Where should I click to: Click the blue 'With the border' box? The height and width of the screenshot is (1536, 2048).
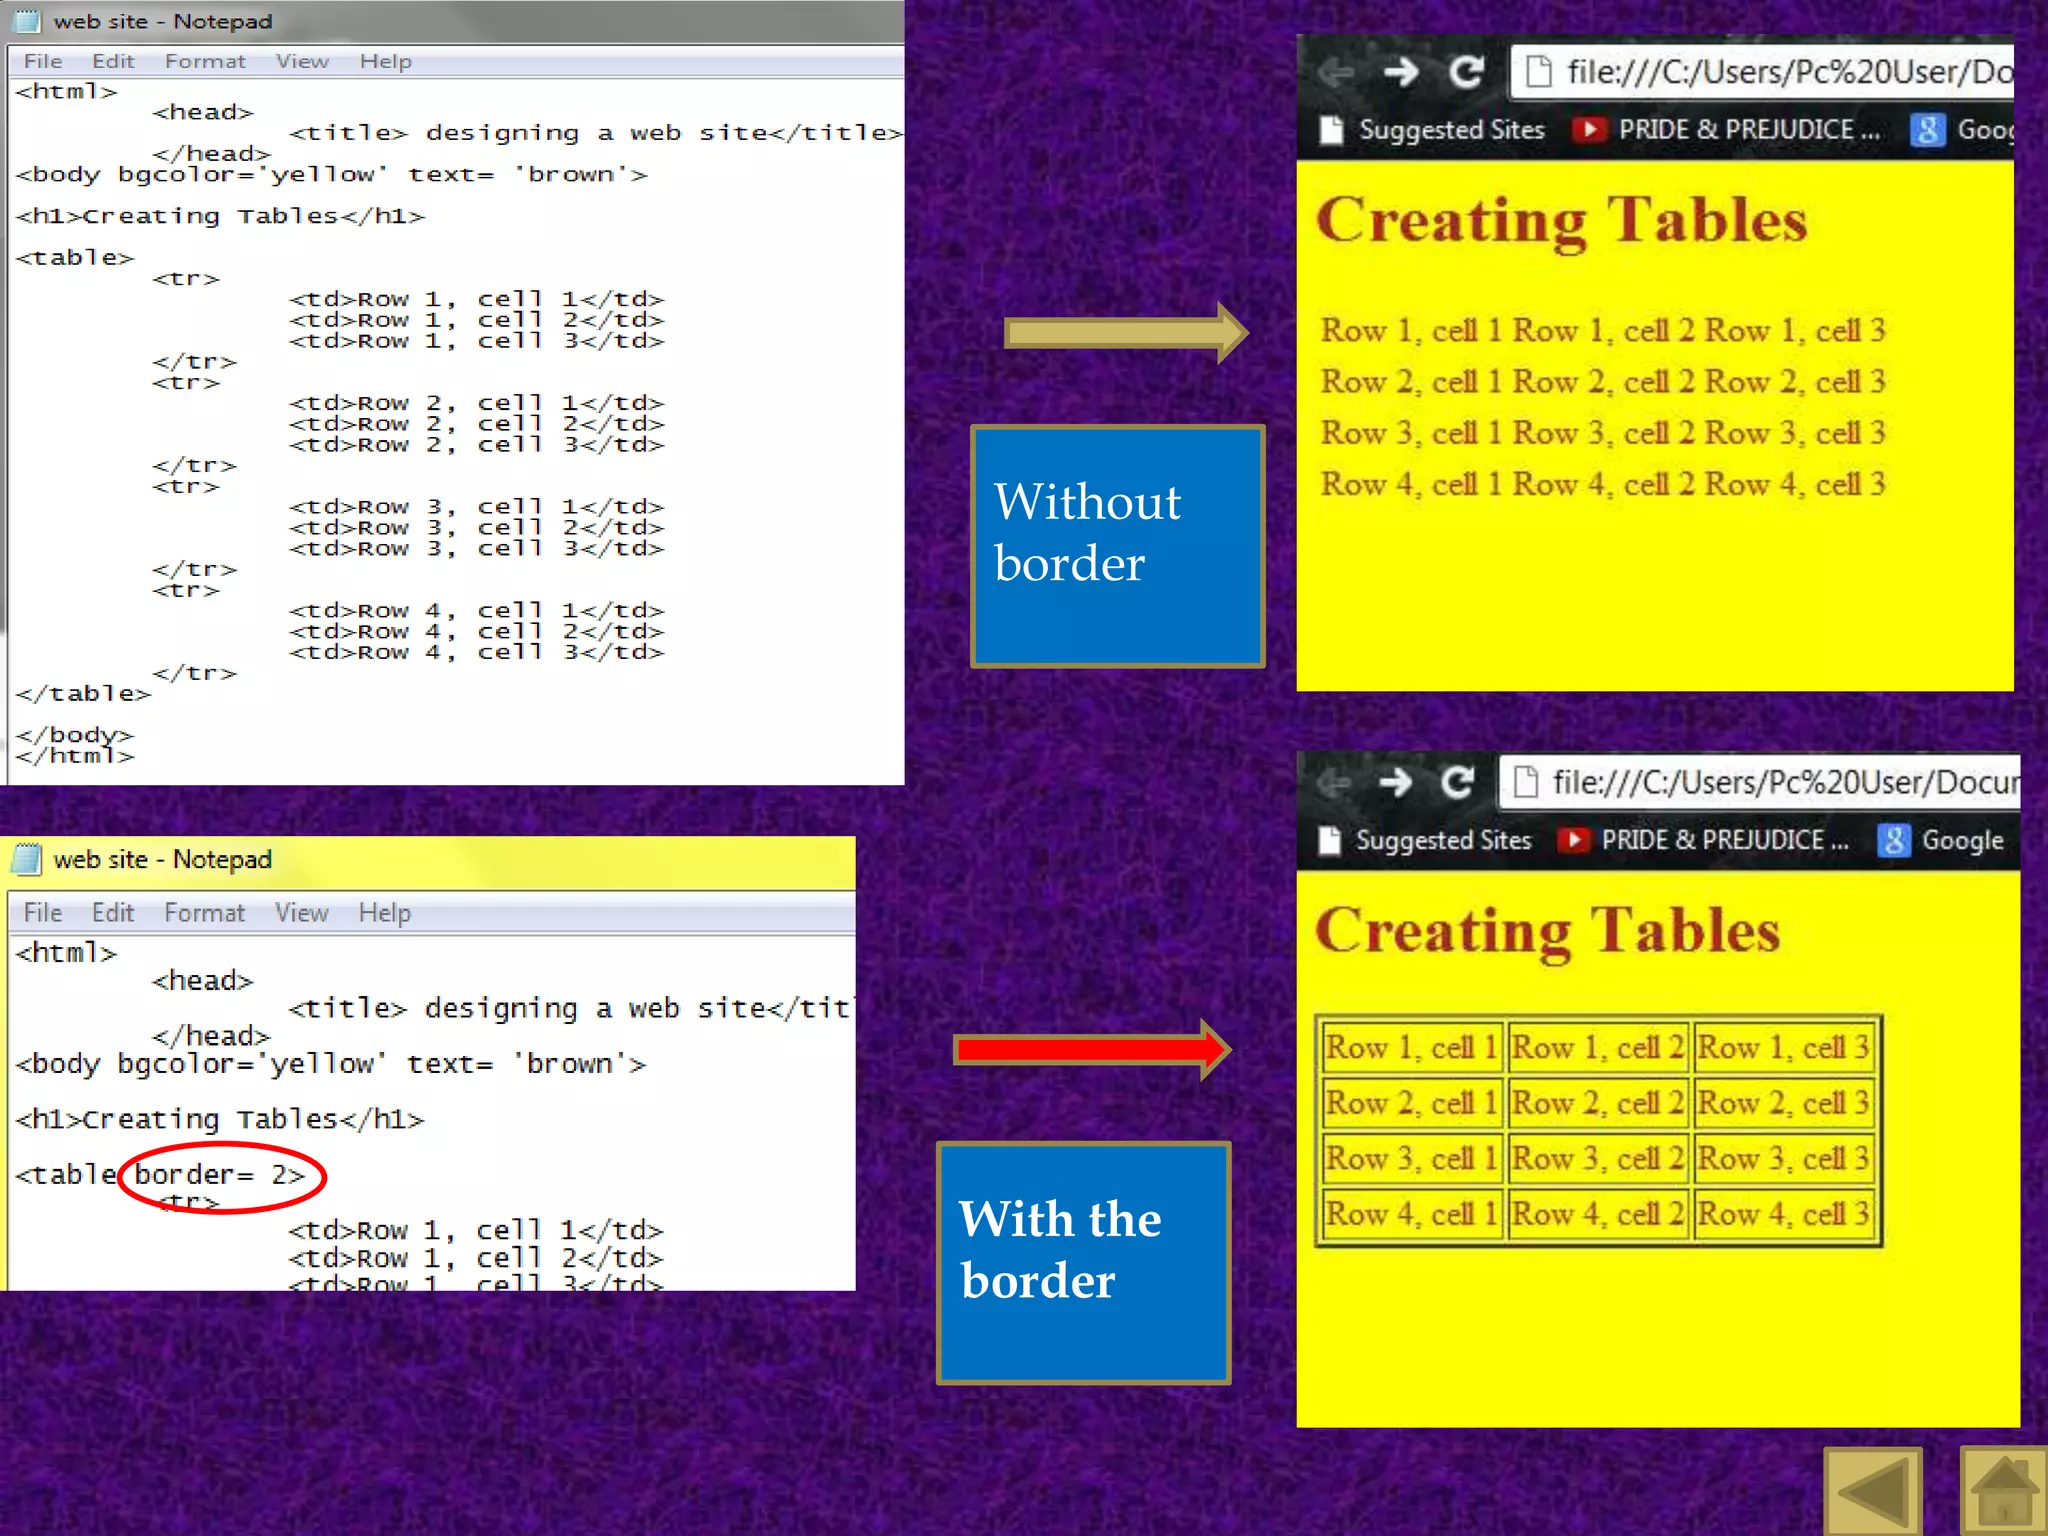coord(1083,1263)
